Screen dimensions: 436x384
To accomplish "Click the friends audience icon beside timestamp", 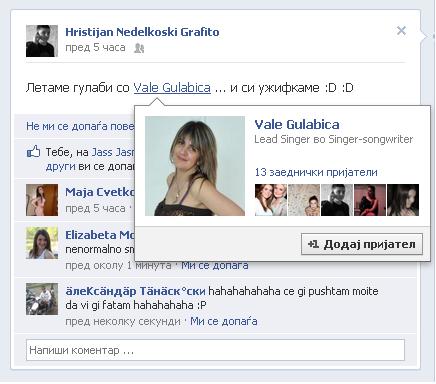I will coord(139,48).
